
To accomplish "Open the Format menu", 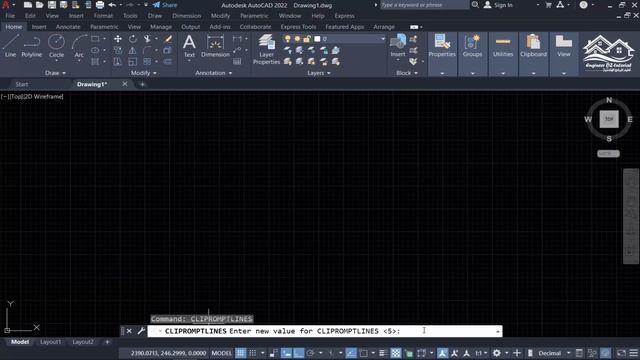I will tap(103, 16).
